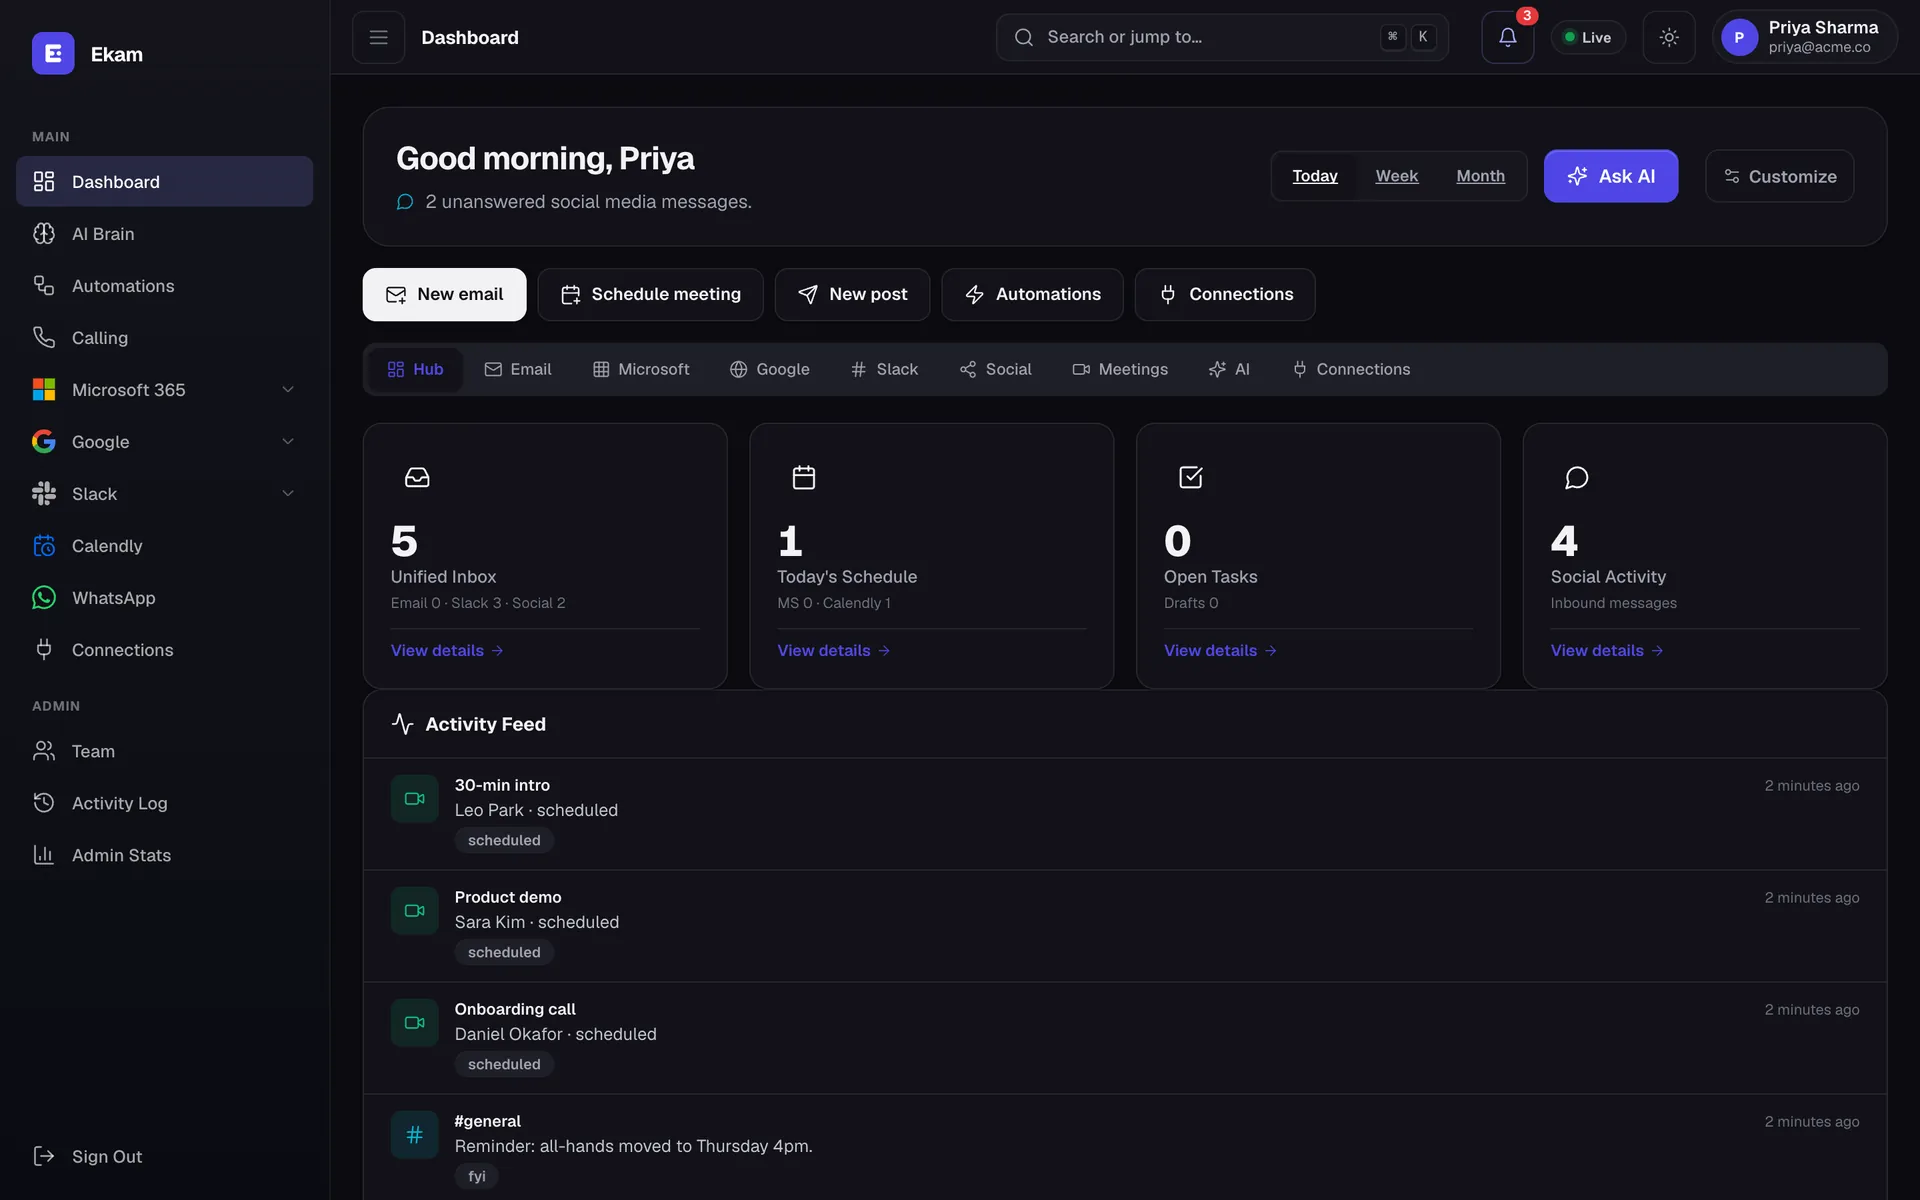View details of Open Tasks
The image size is (1920, 1200).
[x=1220, y=650]
